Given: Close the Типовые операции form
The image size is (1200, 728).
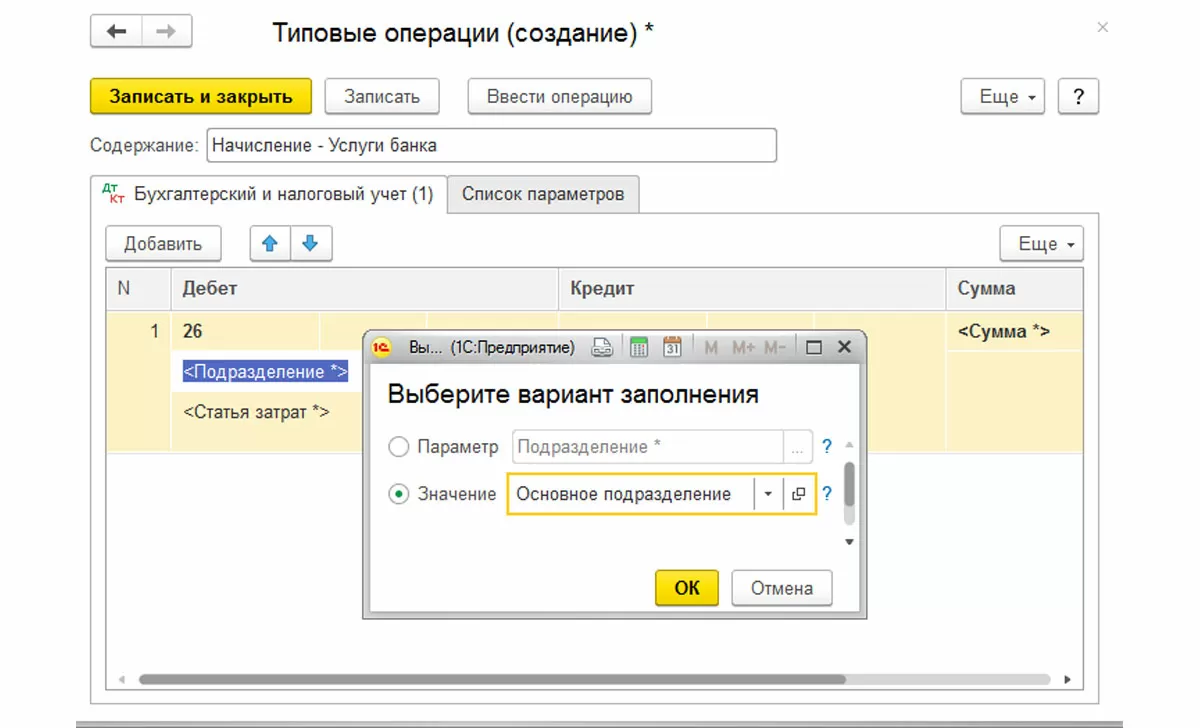Looking at the screenshot, I should pyautogui.click(x=1103, y=27).
